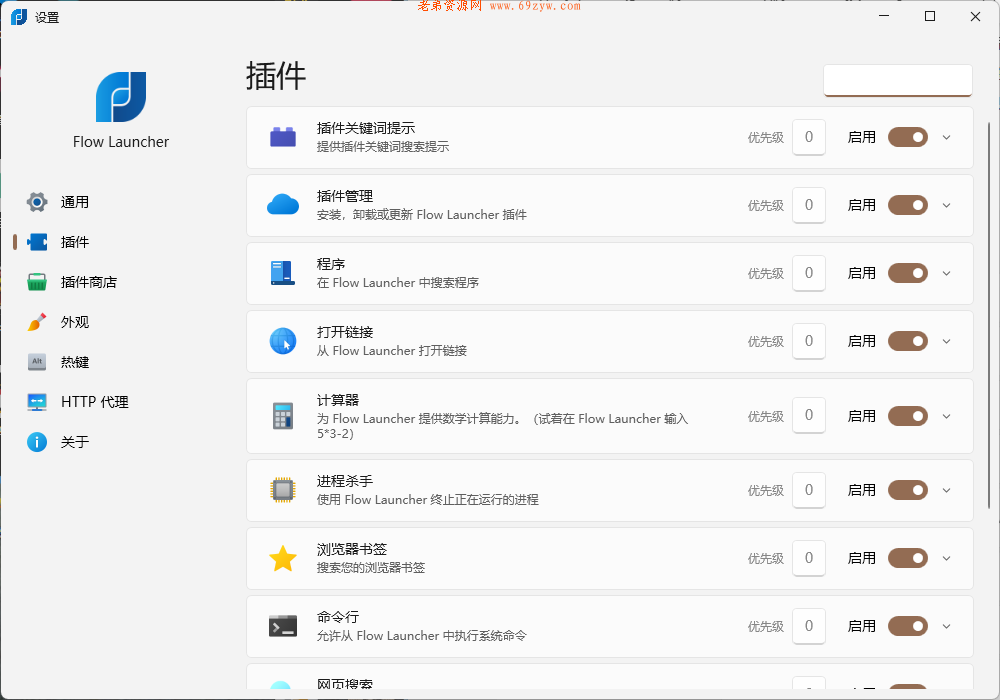1000x700 pixels.
Task: Expand the 计算器 plugin chevron
Action: [x=946, y=416]
